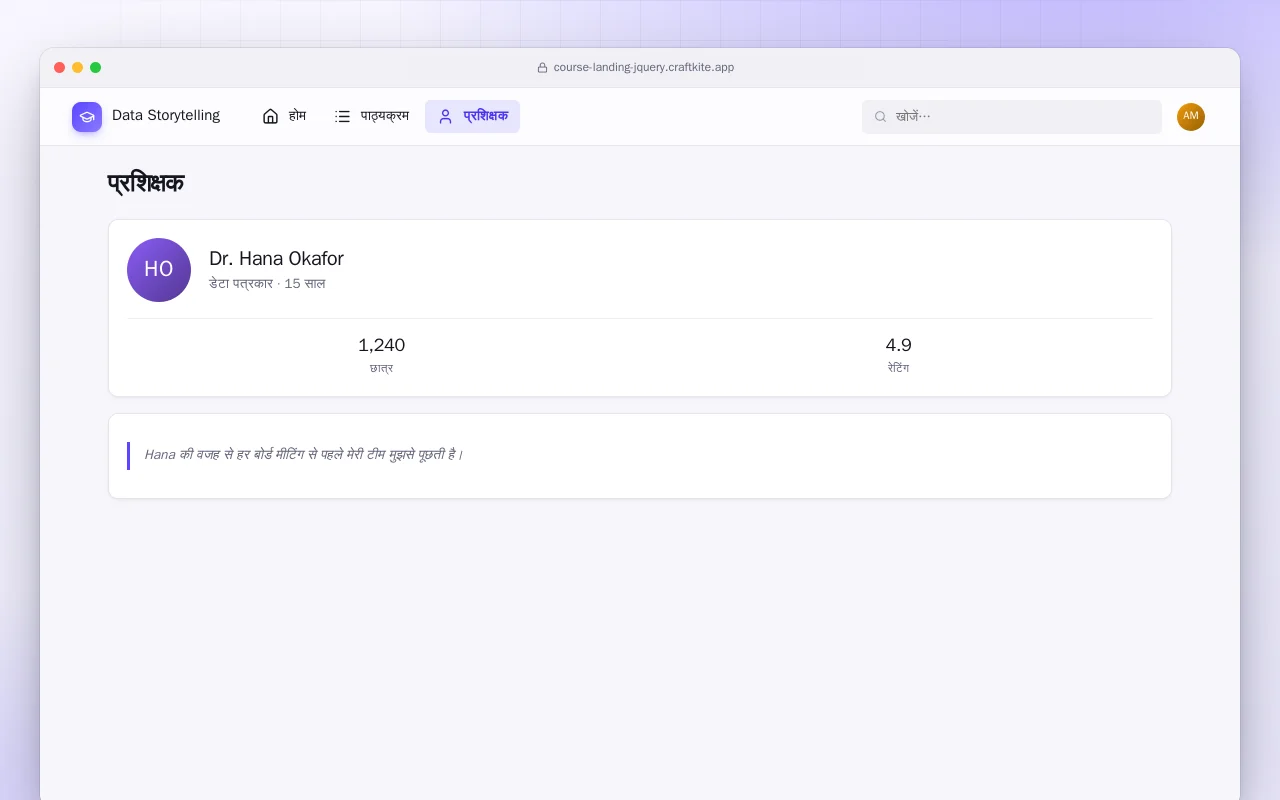Click the Dr. Hana Okafor name
1280x800 pixels.
(x=276, y=259)
